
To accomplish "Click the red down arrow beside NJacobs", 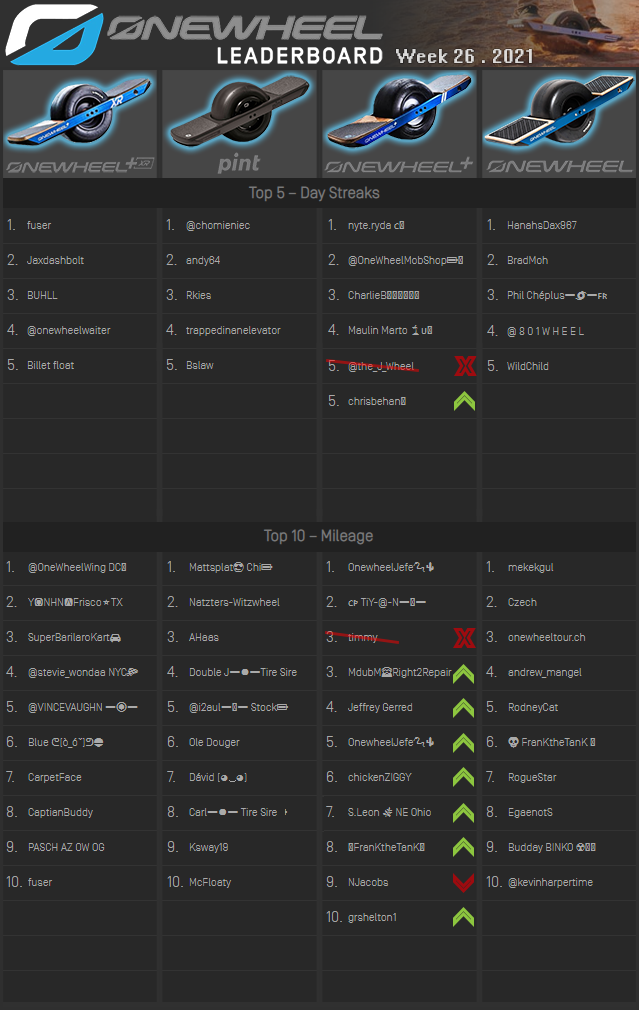I will click(x=464, y=882).
